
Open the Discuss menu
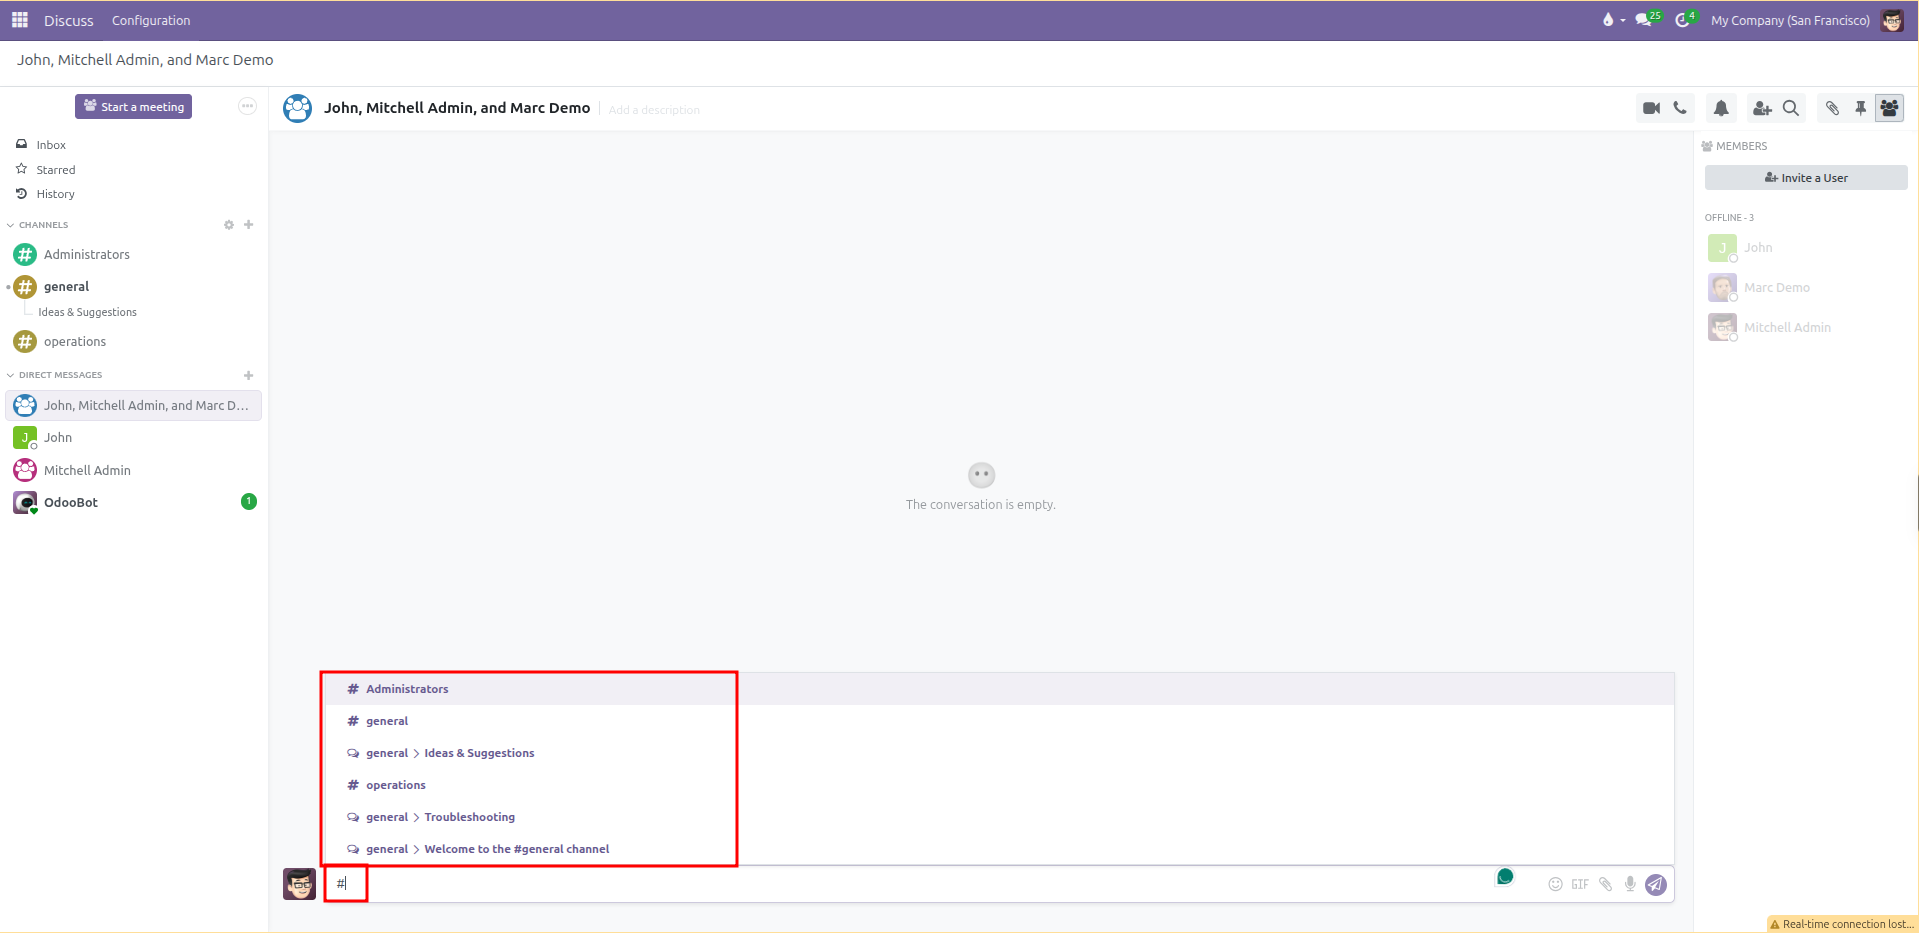click(x=68, y=20)
